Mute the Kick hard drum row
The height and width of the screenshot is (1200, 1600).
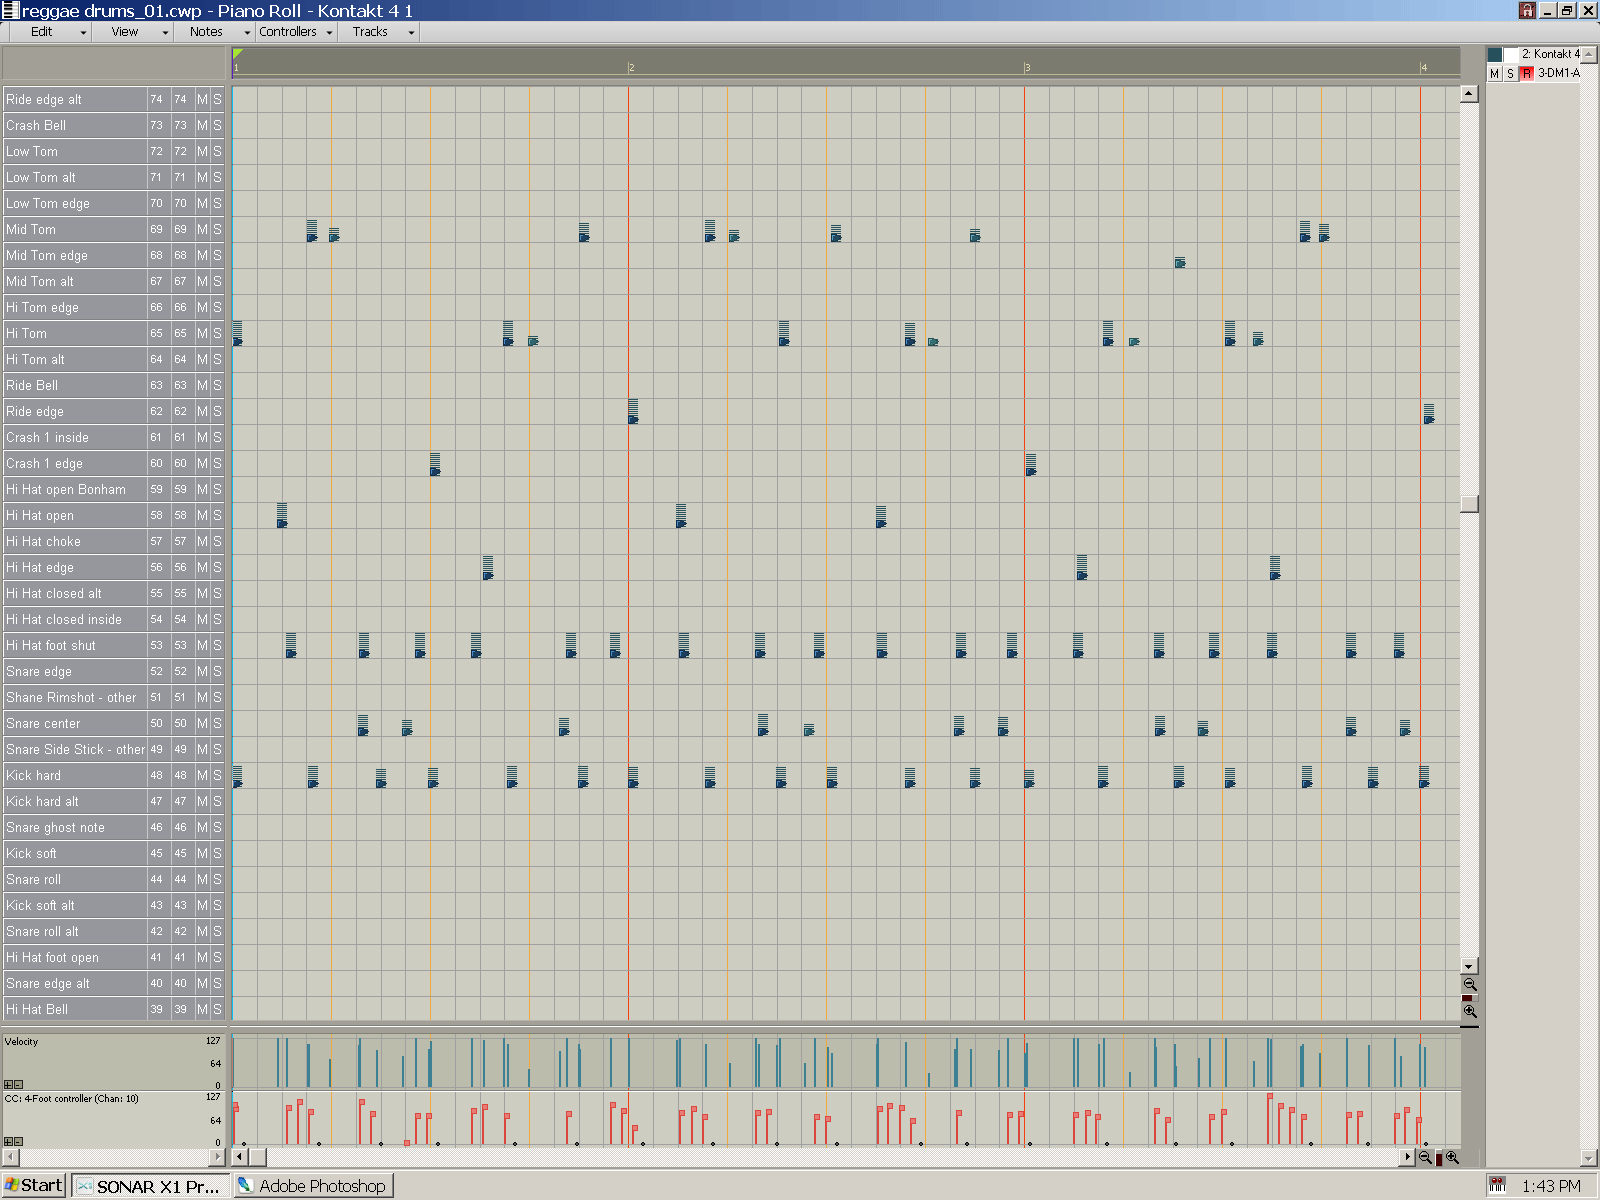click(202, 775)
